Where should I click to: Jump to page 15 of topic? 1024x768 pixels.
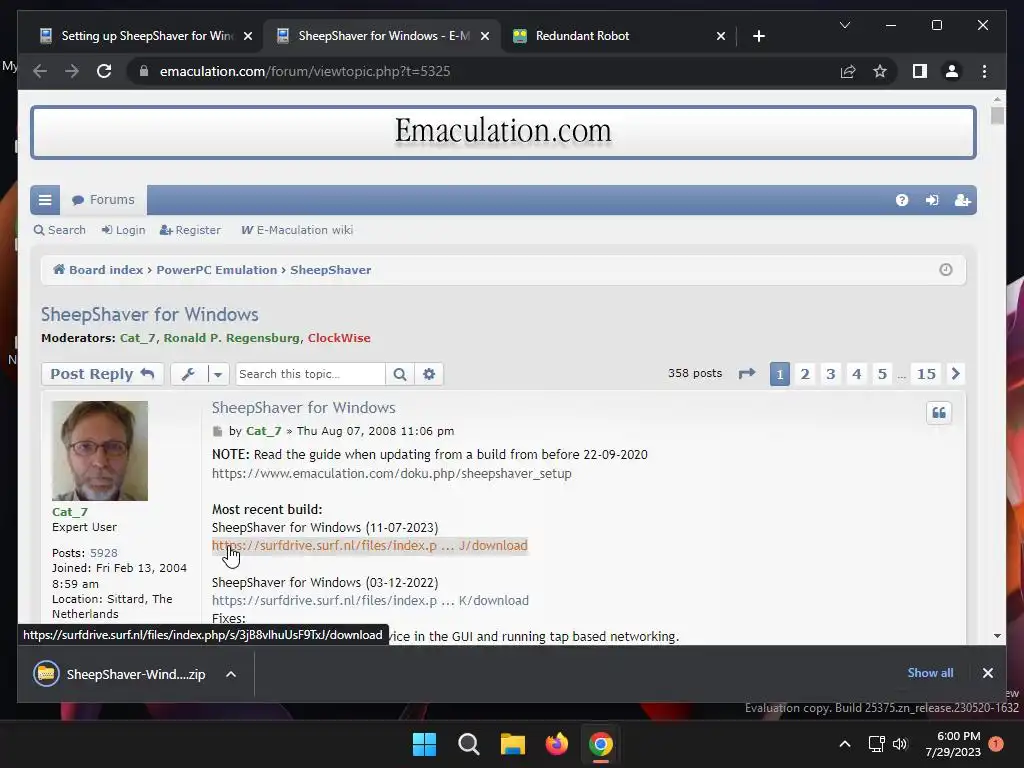coord(926,374)
